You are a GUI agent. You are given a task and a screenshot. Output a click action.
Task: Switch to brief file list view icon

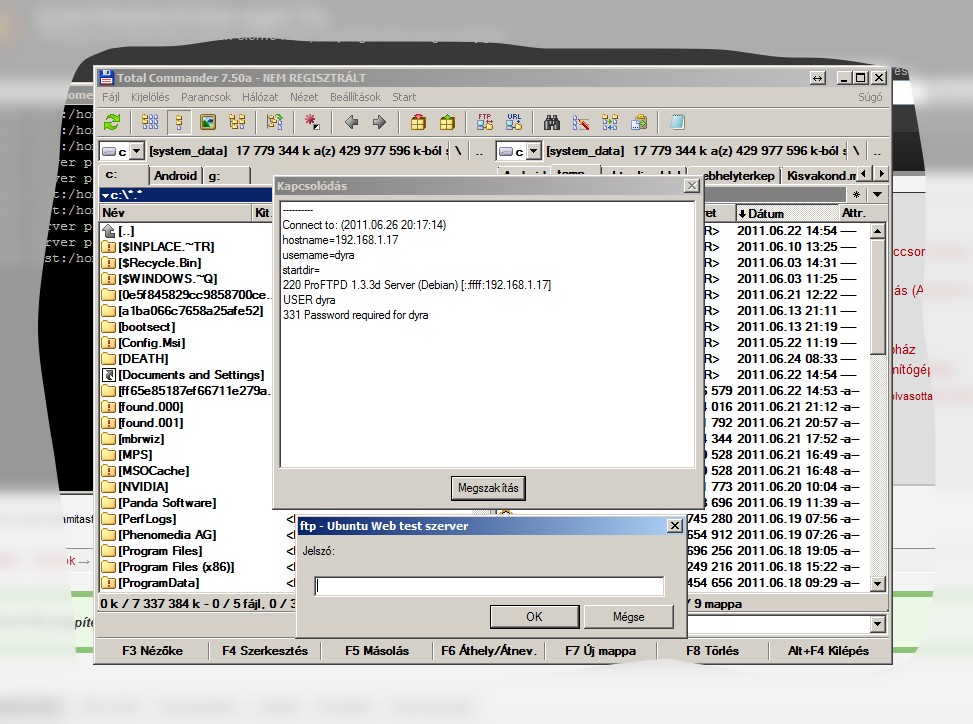pyautogui.click(x=150, y=122)
